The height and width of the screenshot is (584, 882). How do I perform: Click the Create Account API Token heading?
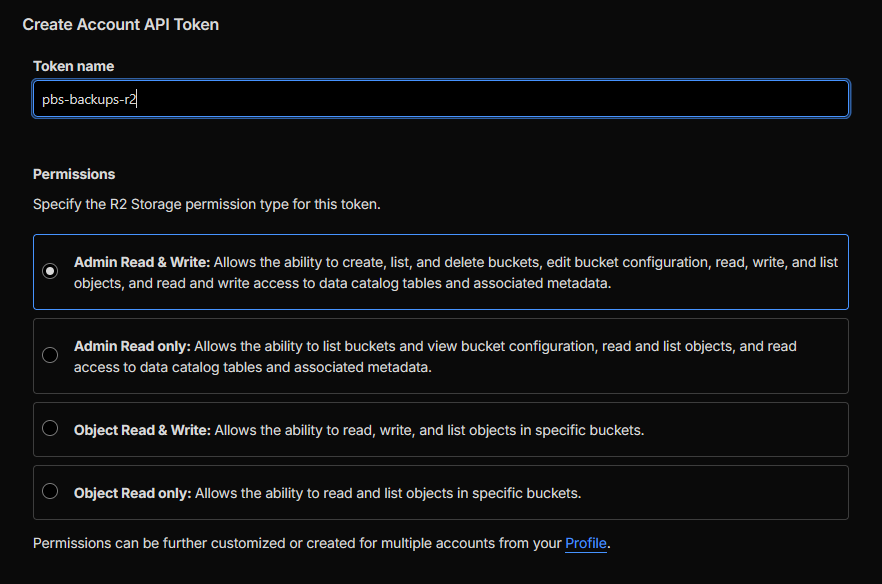pos(120,24)
